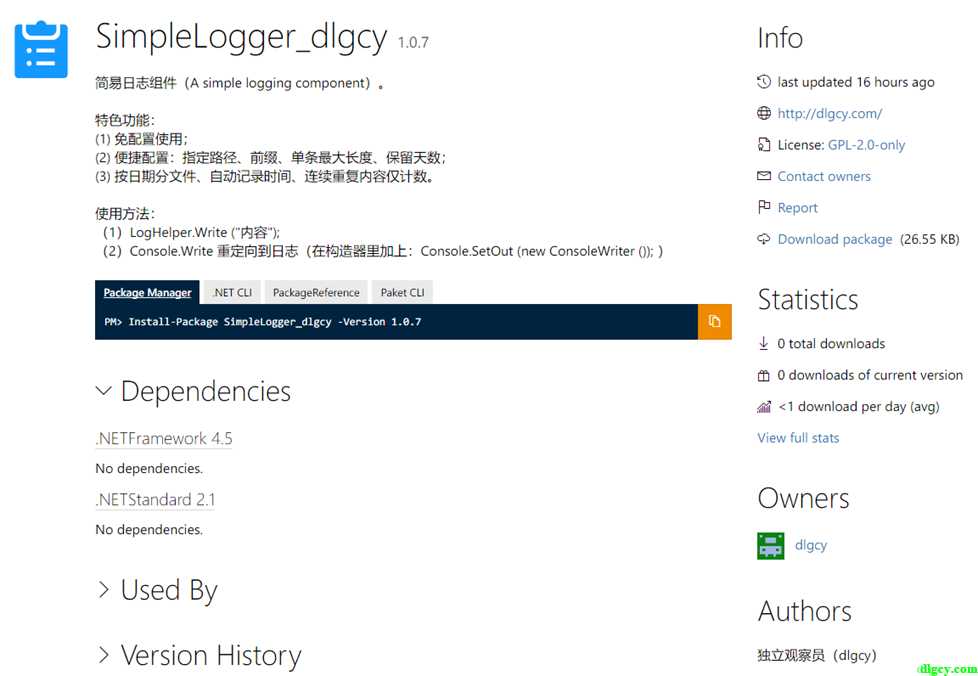This screenshot has width=978, height=676.
Task: Click the 'last updated 16 hours ago' text
Action: point(856,82)
